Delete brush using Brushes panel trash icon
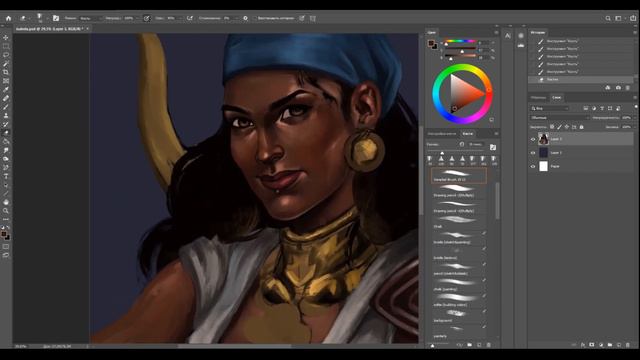This screenshot has width=640, height=360. point(489,345)
